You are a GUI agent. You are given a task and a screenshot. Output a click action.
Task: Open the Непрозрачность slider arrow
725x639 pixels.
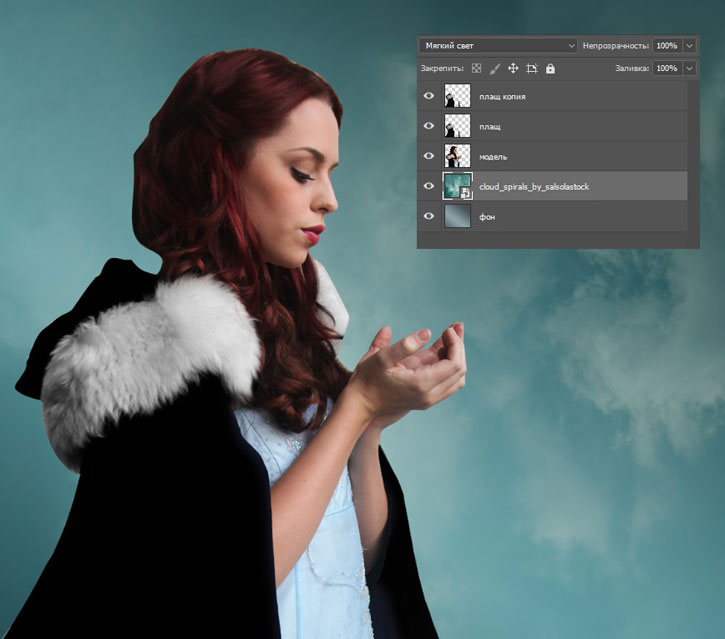689,46
